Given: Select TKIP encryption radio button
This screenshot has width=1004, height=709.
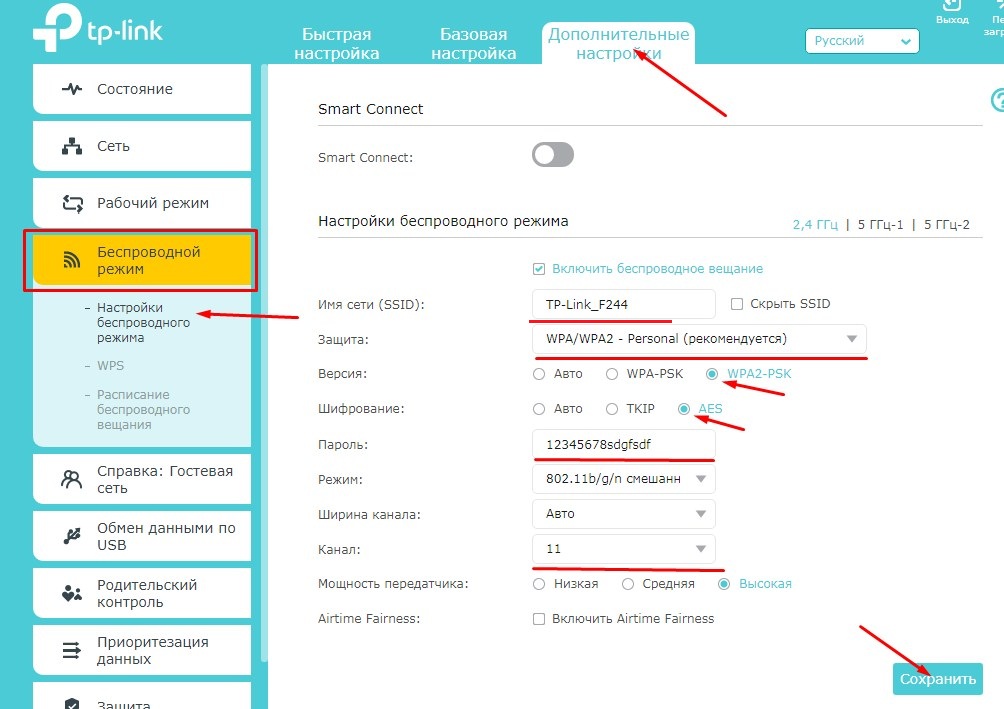Looking at the screenshot, I should click(612, 409).
